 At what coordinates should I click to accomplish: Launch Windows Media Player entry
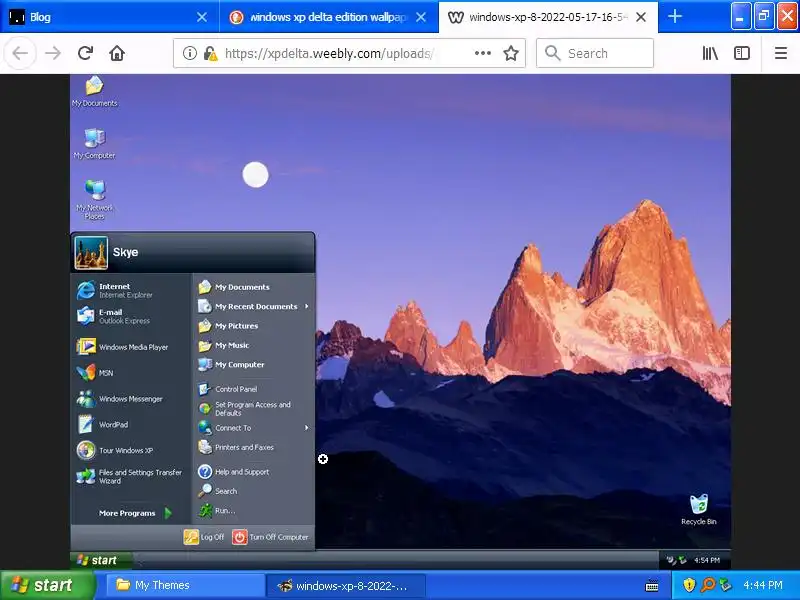pos(133,347)
